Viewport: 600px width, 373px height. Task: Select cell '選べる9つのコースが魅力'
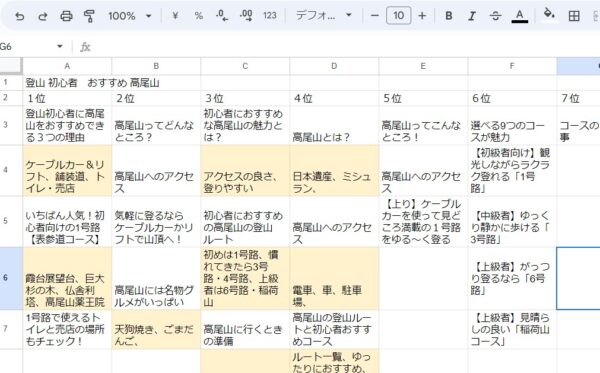tap(512, 125)
